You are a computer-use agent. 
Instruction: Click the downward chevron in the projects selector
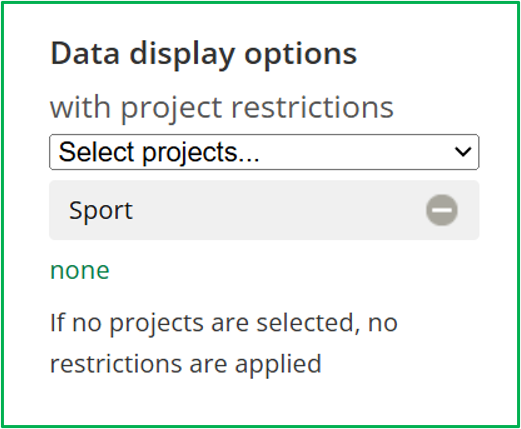[x=463, y=152]
